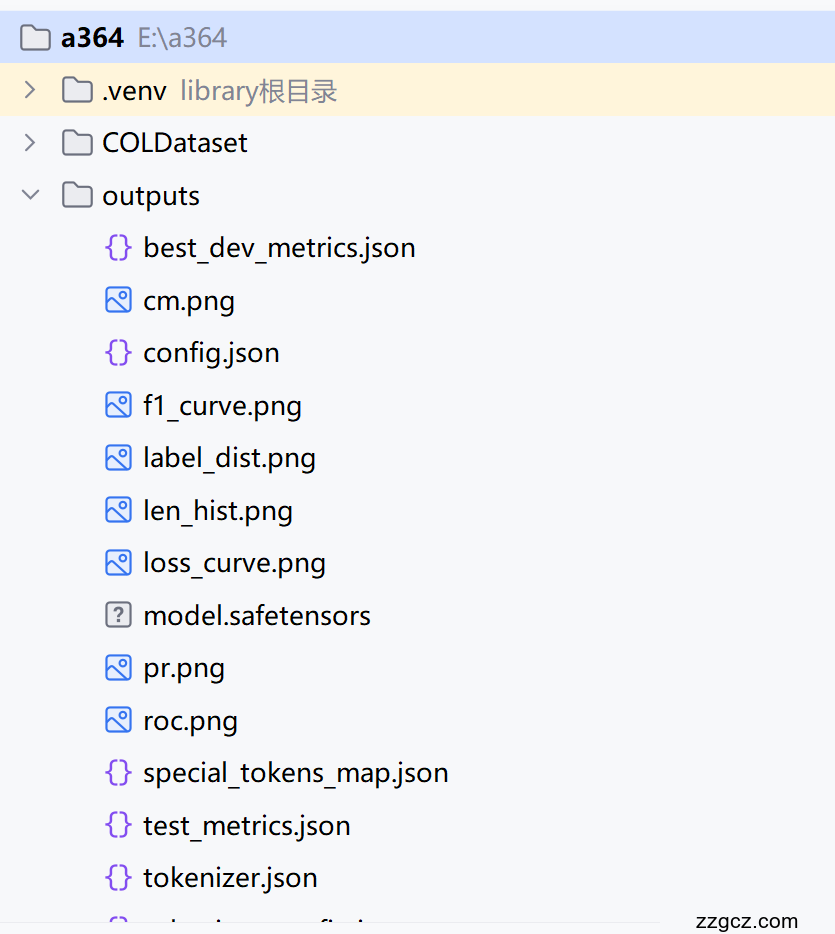Image resolution: width=835 pixels, height=934 pixels.
Task: Expand the .venv folder
Action: 30,90
